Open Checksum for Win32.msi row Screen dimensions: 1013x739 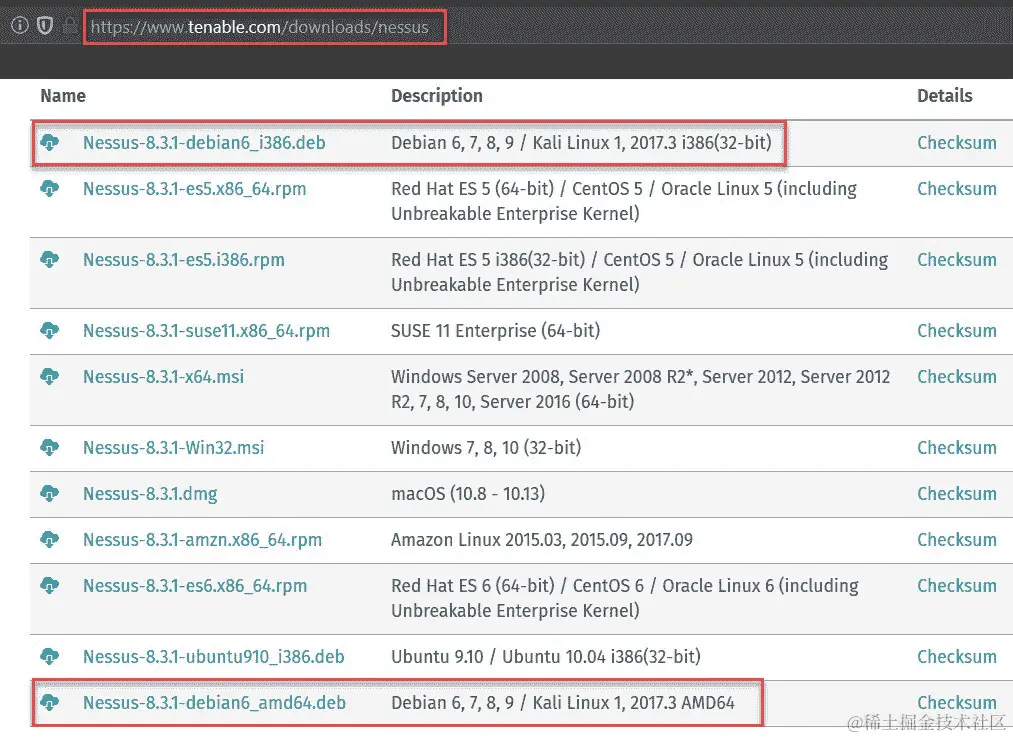click(957, 448)
